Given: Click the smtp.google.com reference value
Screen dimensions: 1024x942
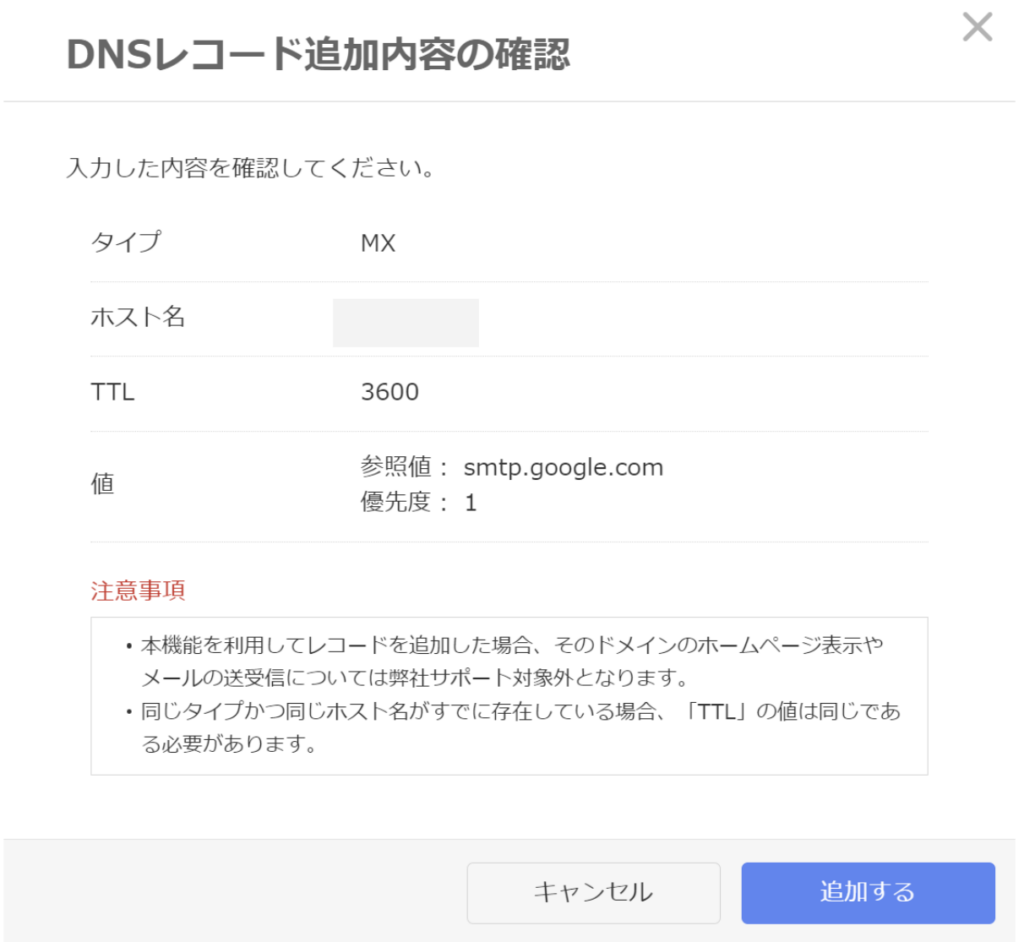Looking at the screenshot, I should pyautogui.click(x=563, y=467).
